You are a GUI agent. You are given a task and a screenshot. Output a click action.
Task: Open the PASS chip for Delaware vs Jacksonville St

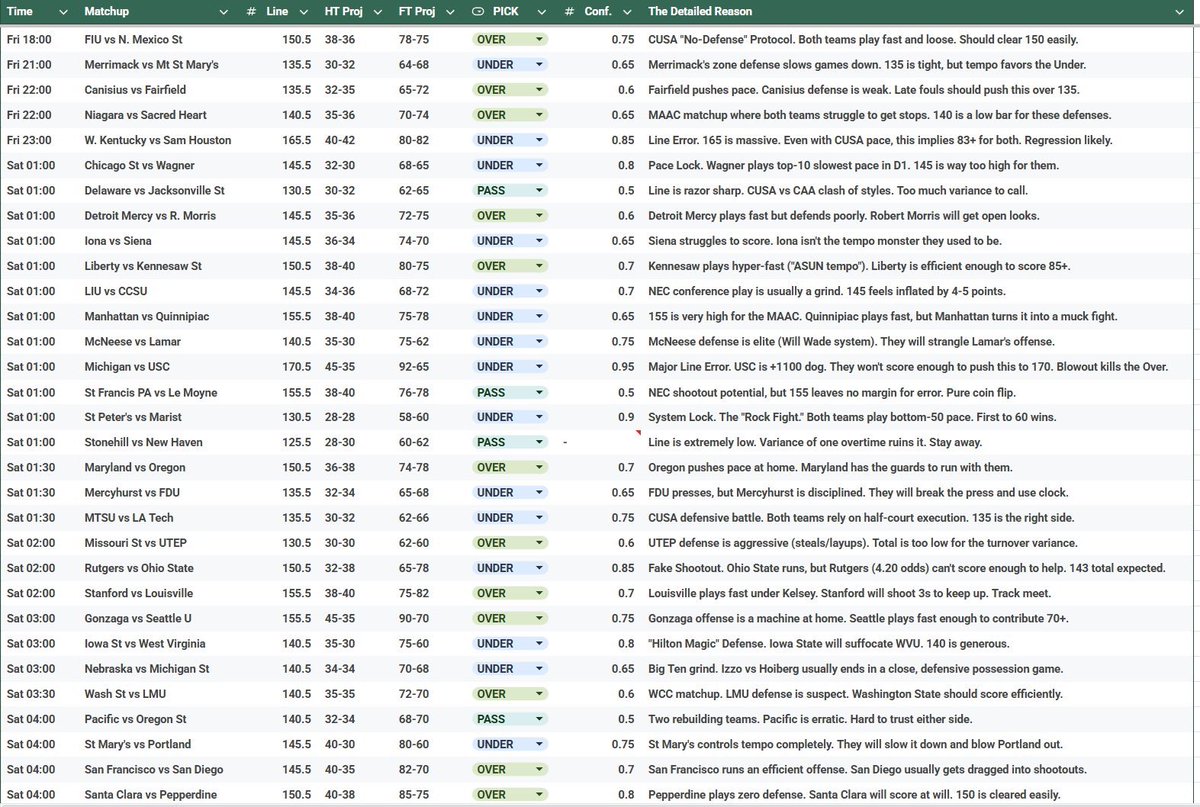pyautogui.click(x=510, y=190)
